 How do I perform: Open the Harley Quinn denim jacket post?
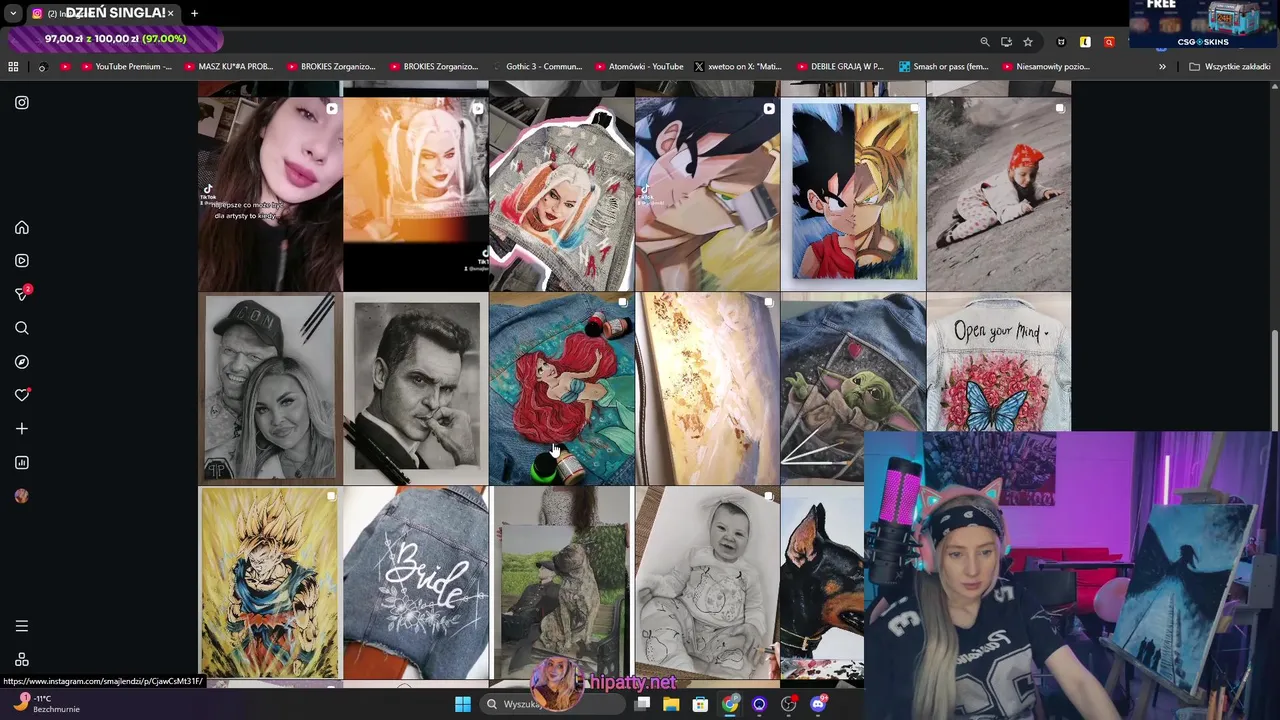click(x=562, y=194)
